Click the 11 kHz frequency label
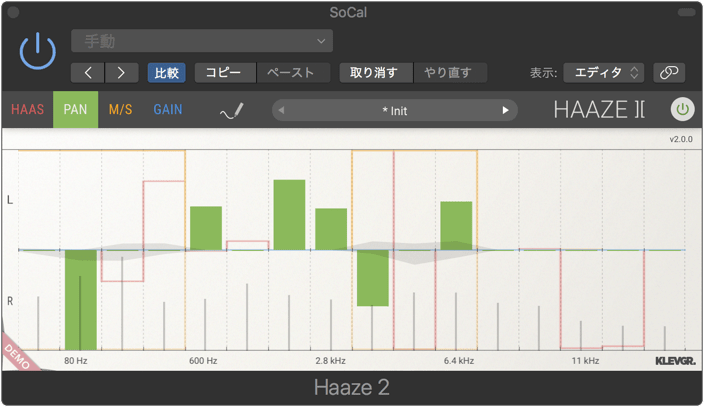 (585, 361)
